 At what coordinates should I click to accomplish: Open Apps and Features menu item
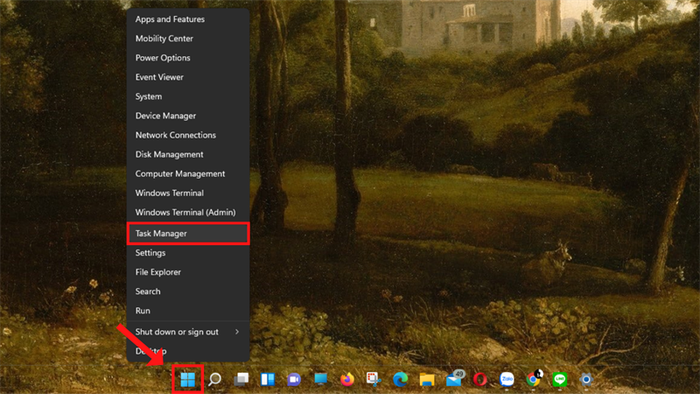point(188,19)
